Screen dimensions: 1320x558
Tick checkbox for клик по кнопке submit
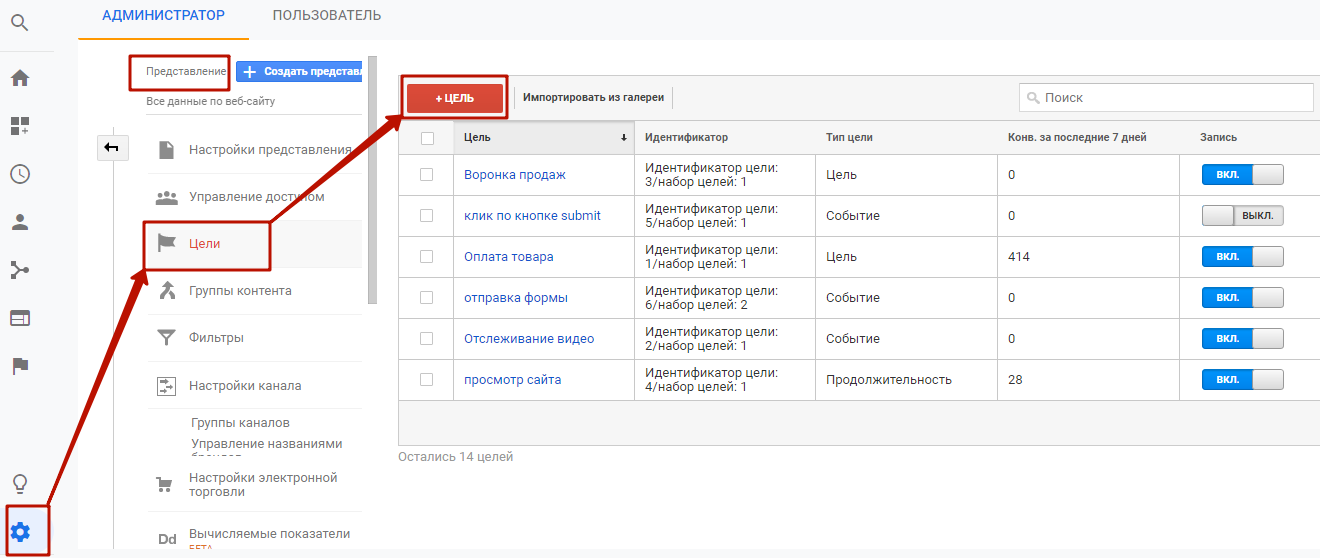427,215
